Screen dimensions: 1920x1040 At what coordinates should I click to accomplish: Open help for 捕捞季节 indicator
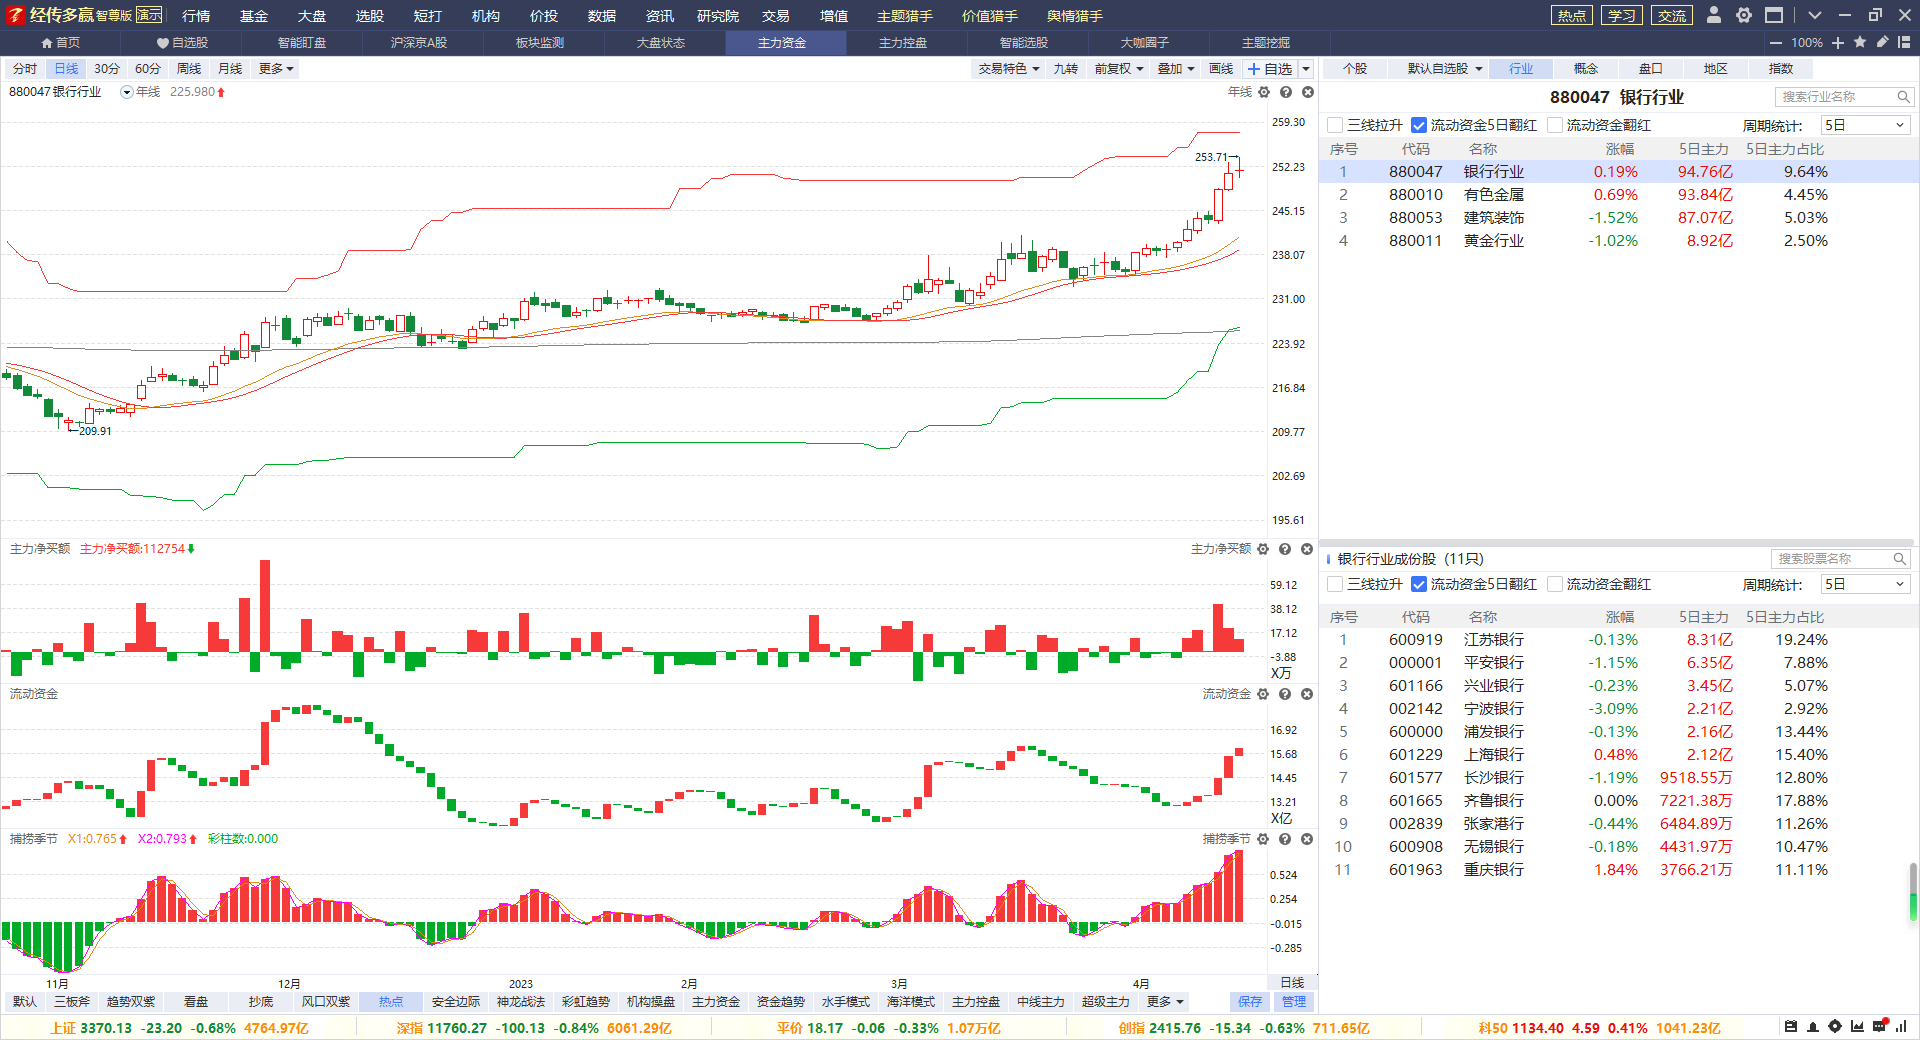tap(1285, 839)
